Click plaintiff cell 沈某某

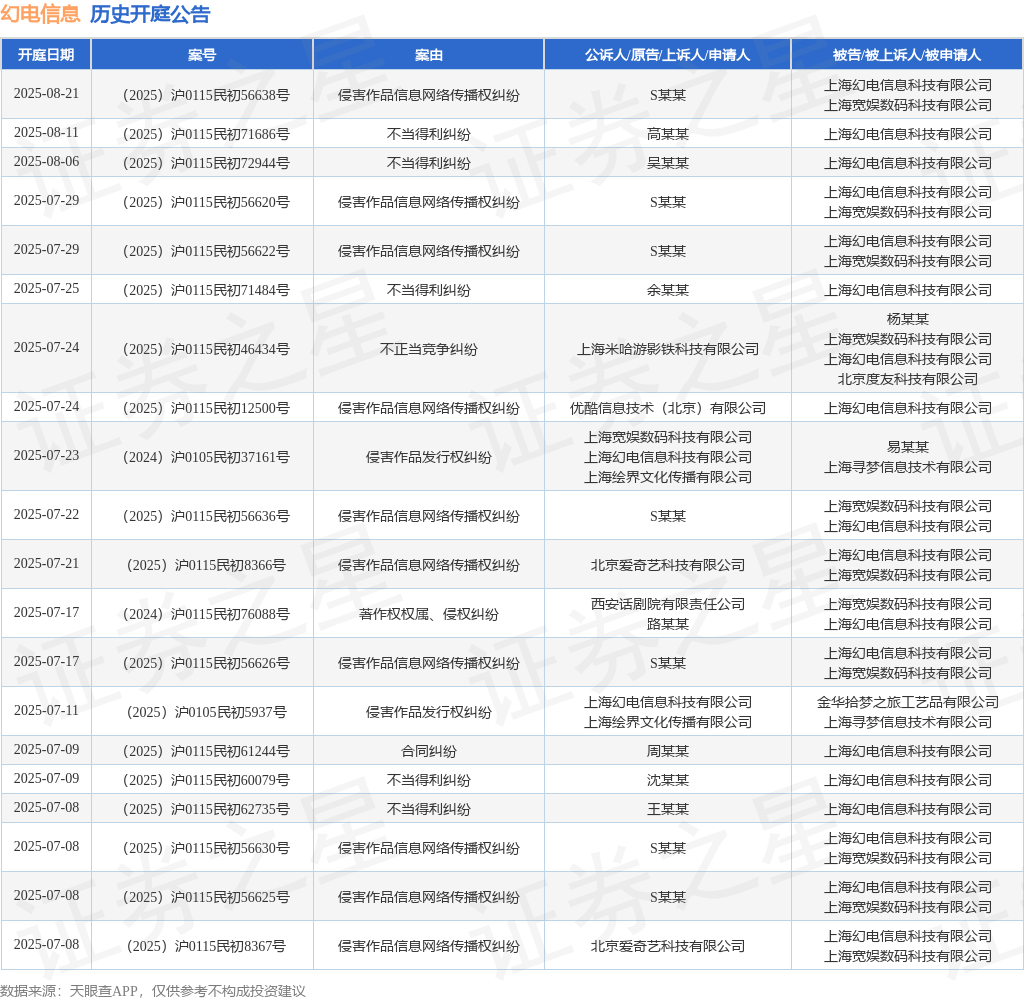[x=667, y=781]
